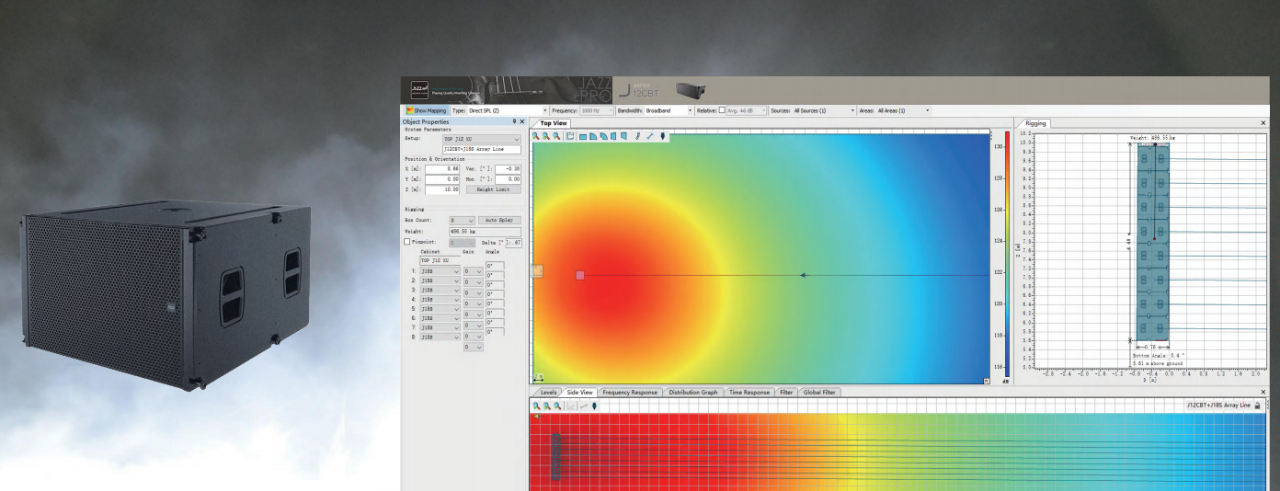Click the X [m] position input field
This screenshot has width=1280, height=491.
click(442, 169)
